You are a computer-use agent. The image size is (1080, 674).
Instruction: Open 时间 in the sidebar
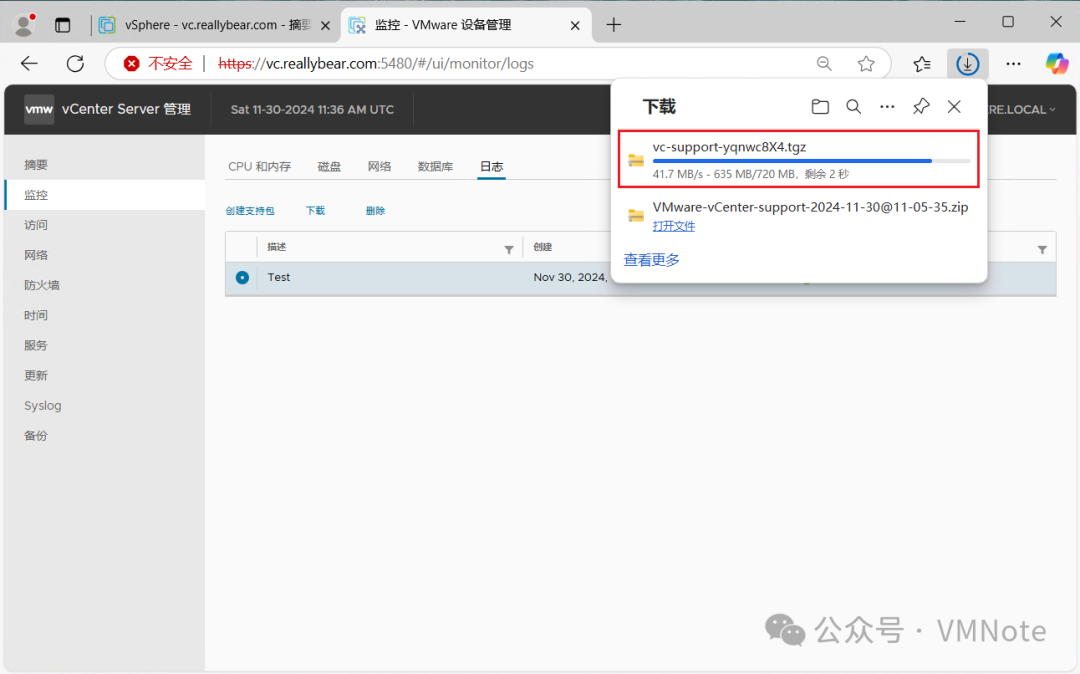click(x=36, y=315)
